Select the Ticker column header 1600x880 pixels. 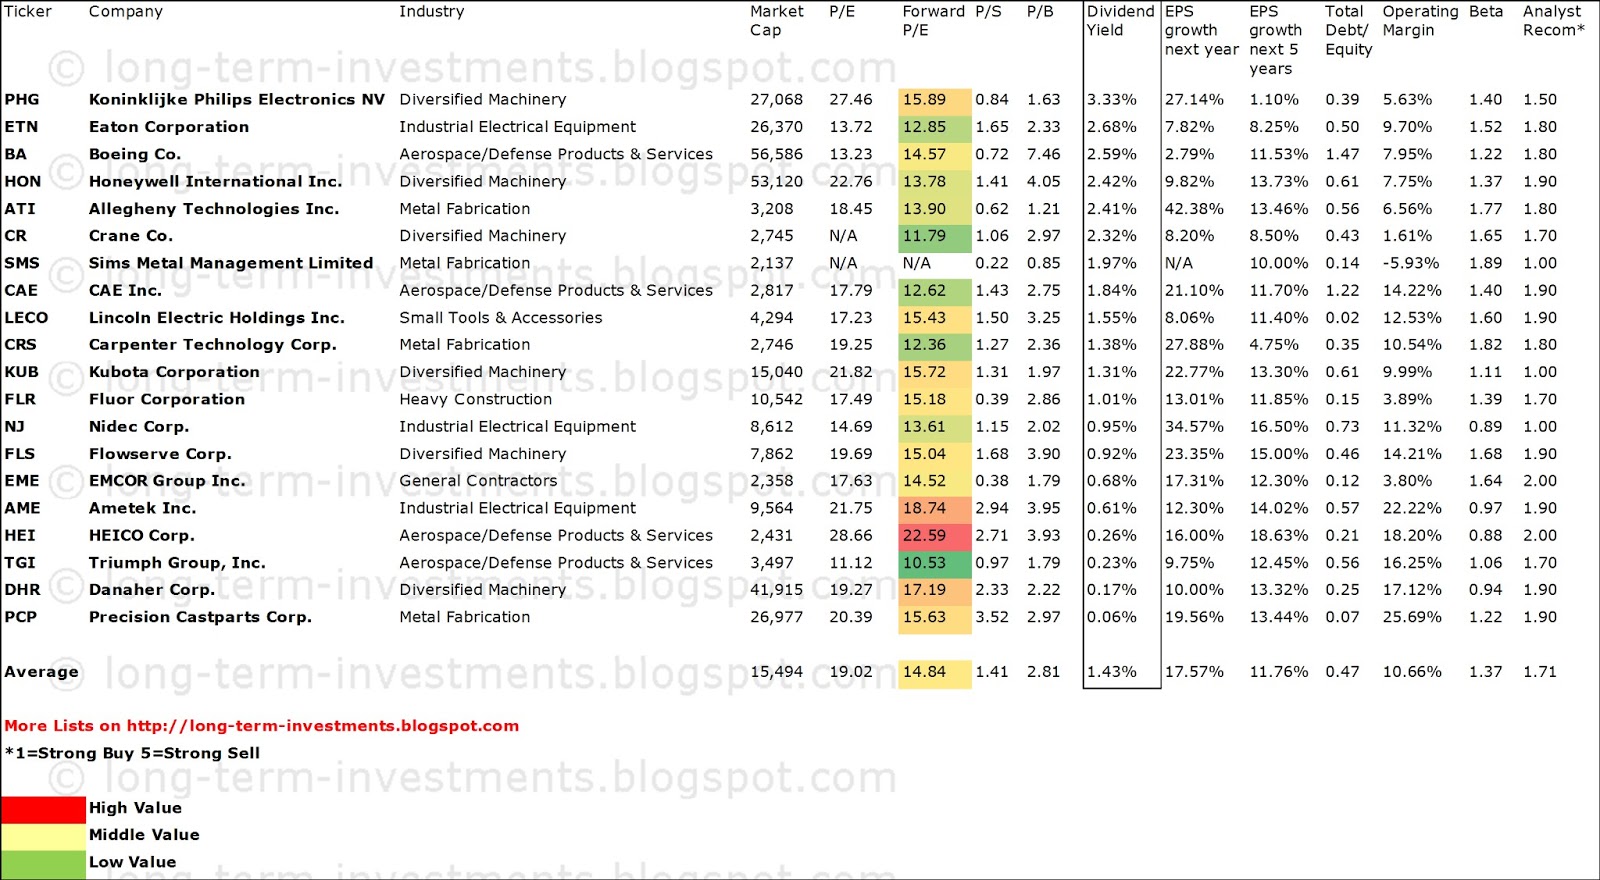coord(27,11)
